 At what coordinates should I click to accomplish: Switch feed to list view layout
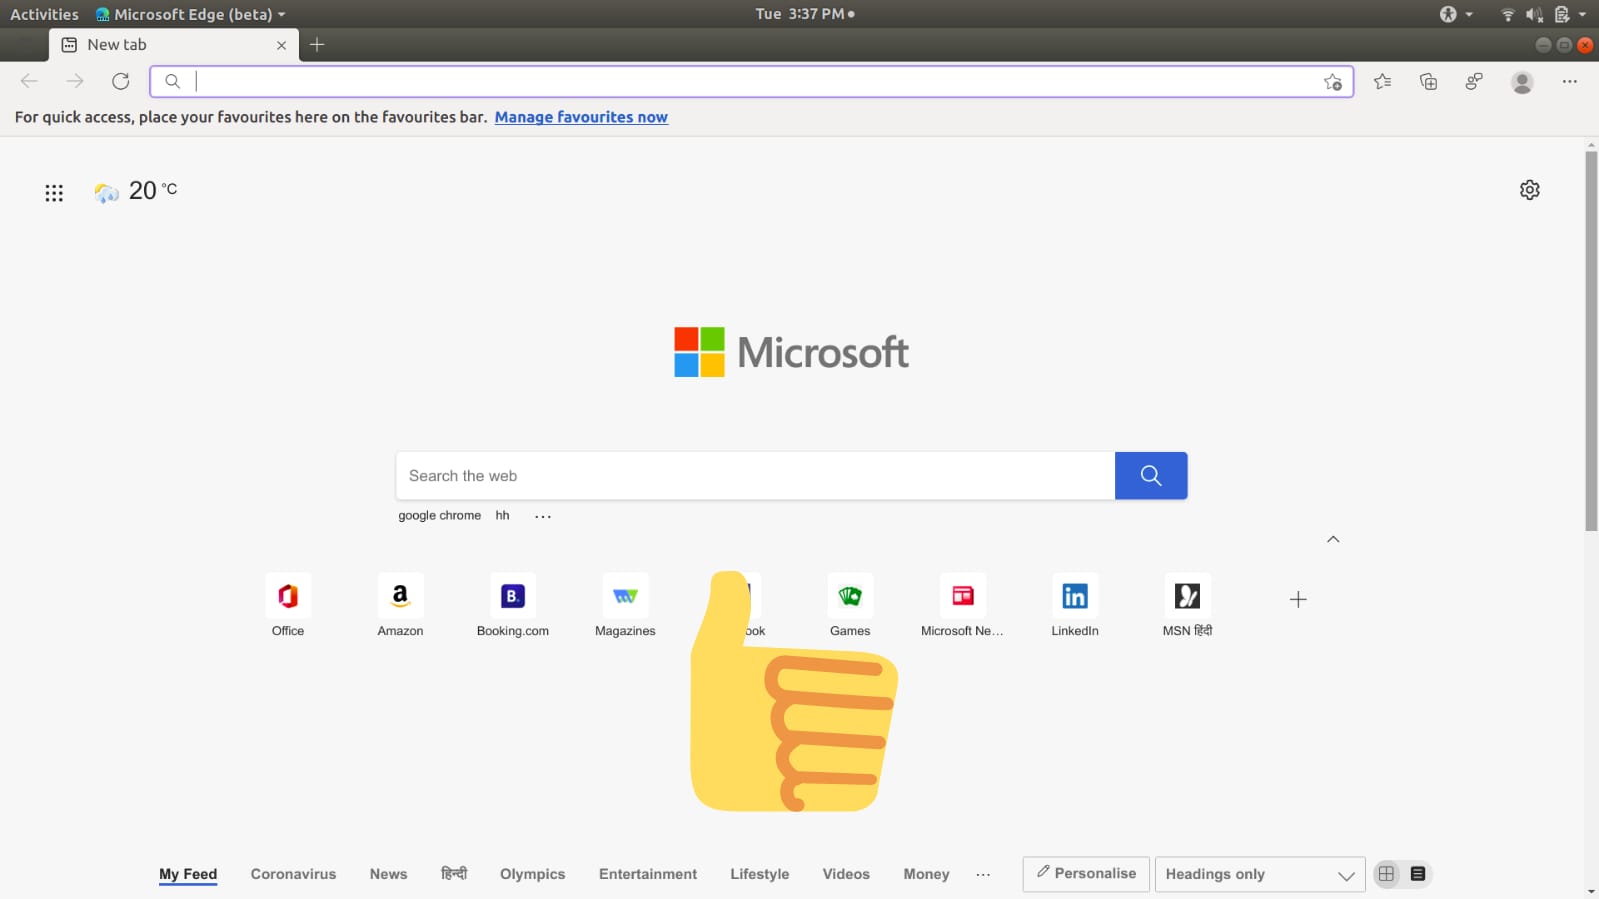(1418, 874)
